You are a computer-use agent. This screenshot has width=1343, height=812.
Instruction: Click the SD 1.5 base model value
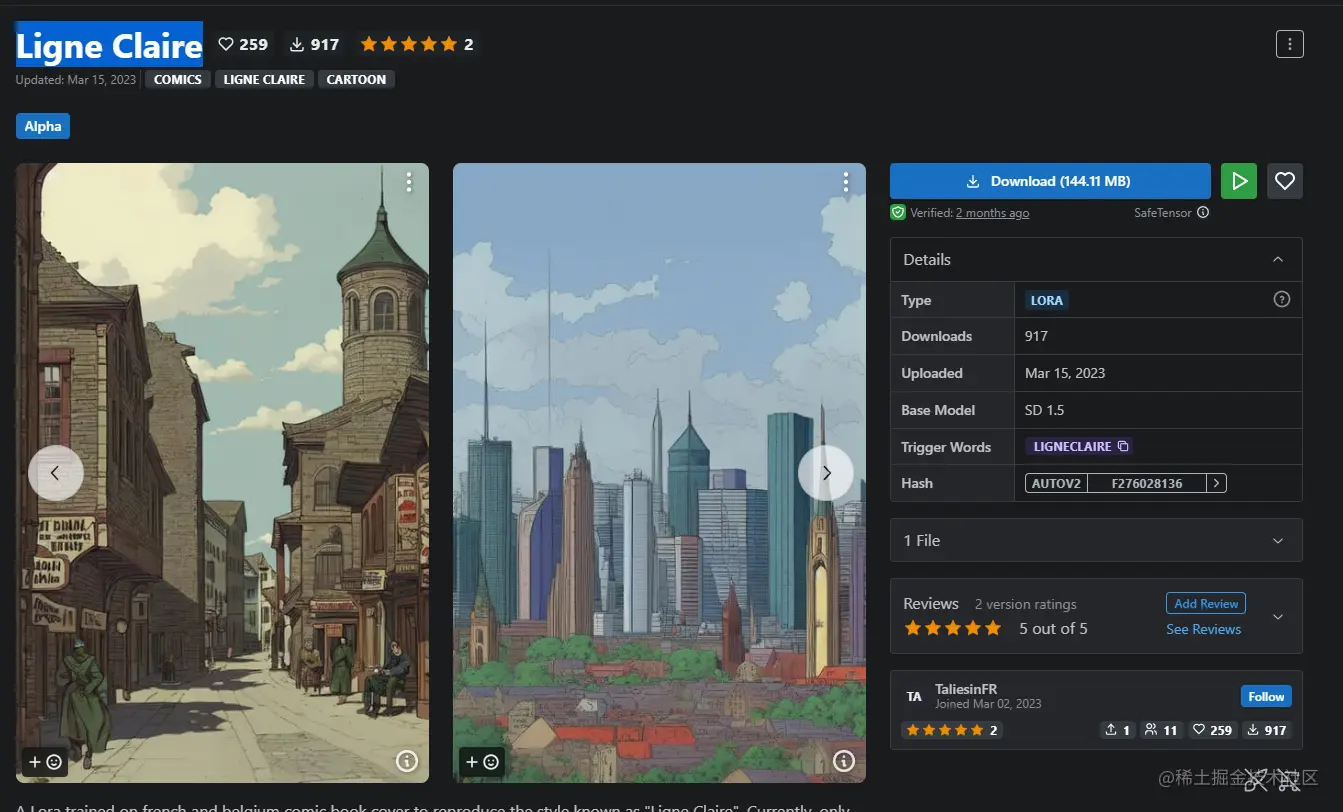[1046, 410]
